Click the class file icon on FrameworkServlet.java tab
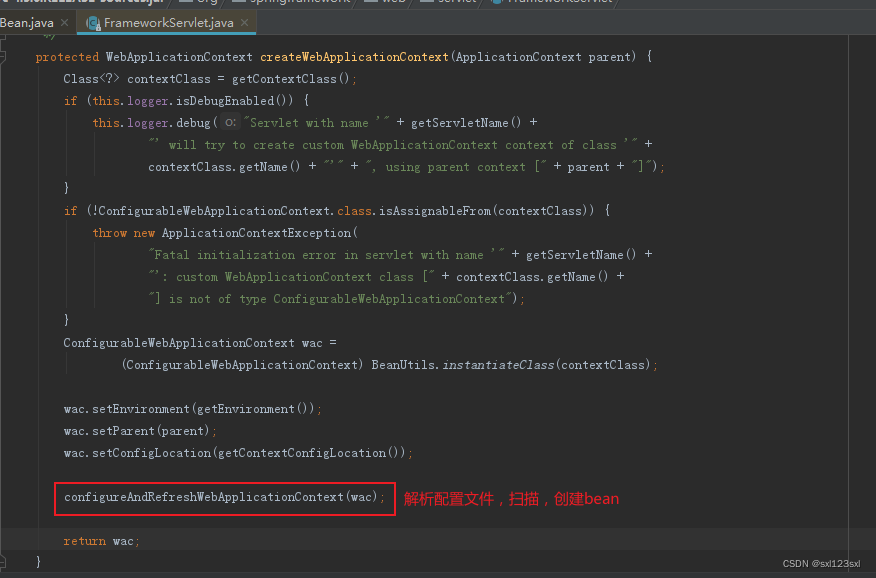 tap(93, 23)
